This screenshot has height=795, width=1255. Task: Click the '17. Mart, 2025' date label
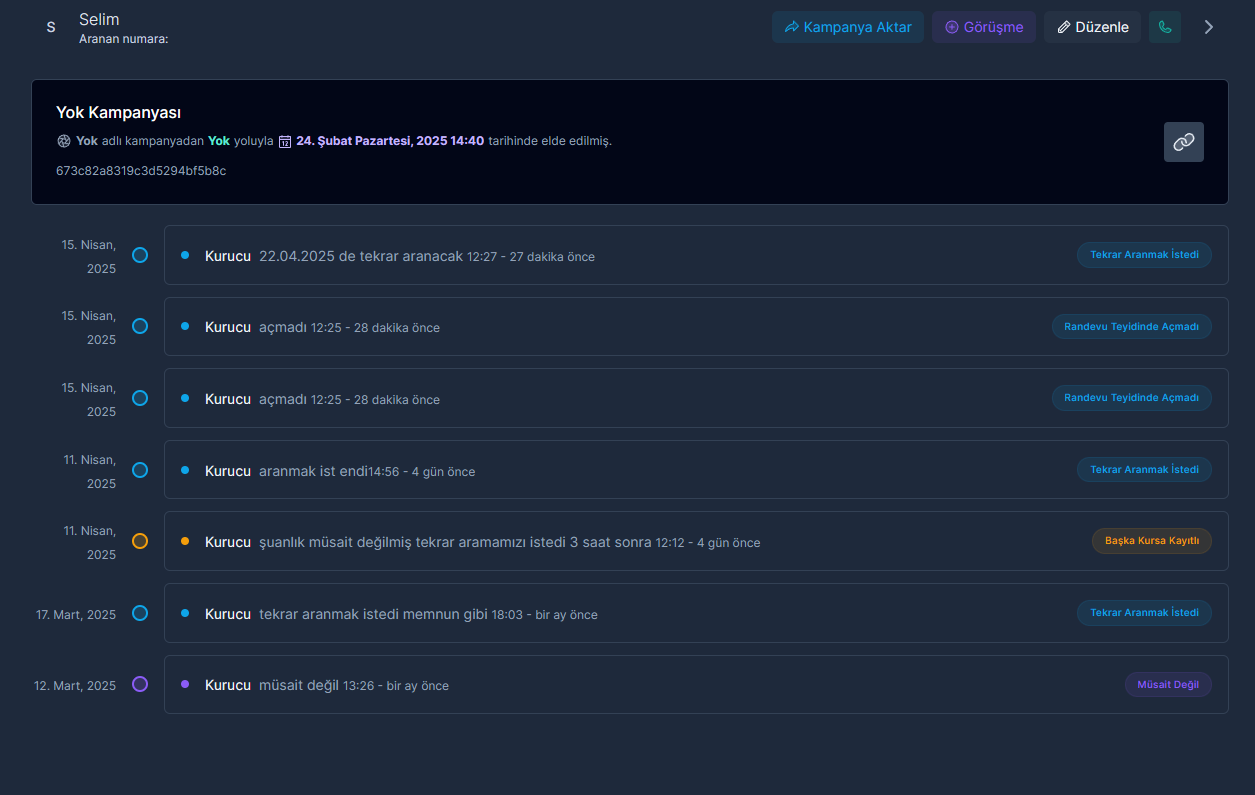point(76,614)
